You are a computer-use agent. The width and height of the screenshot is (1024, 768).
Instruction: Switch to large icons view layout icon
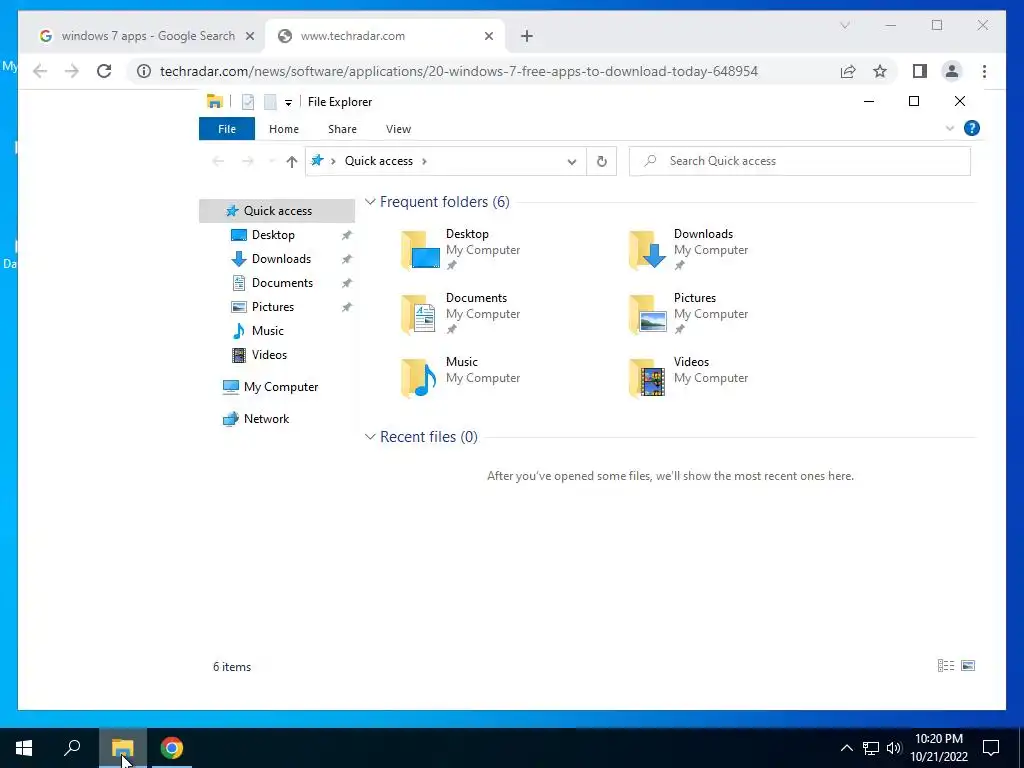[x=968, y=665]
